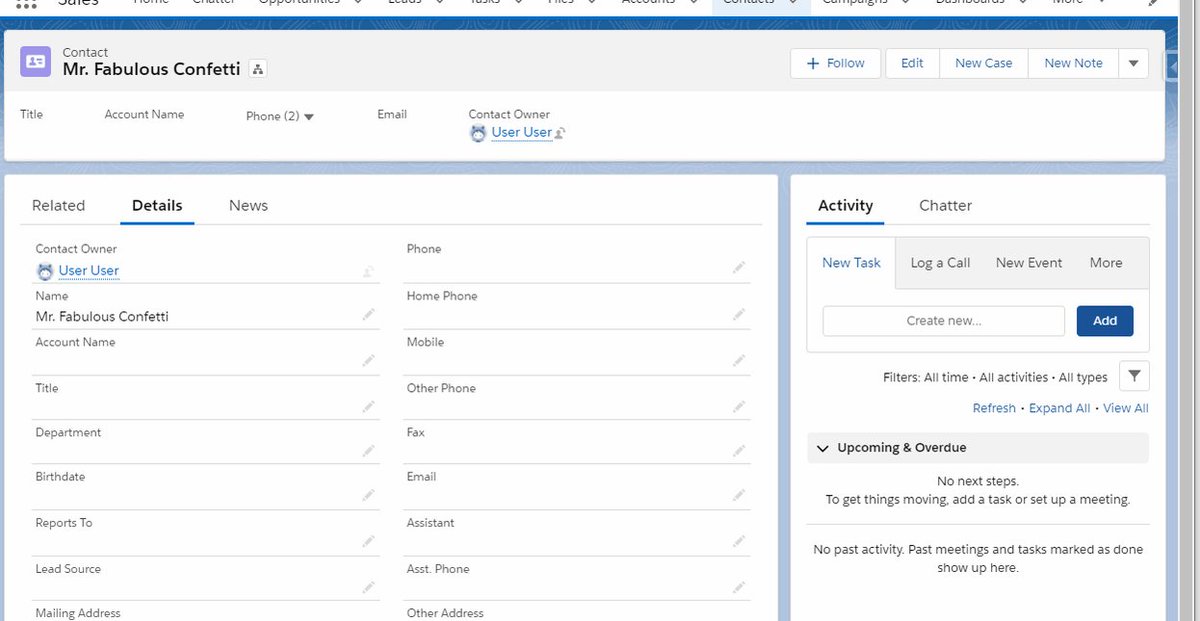The width and height of the screenshot is (1200, 621).
Task: Click the Expand All link
Action: point(1059,408)
